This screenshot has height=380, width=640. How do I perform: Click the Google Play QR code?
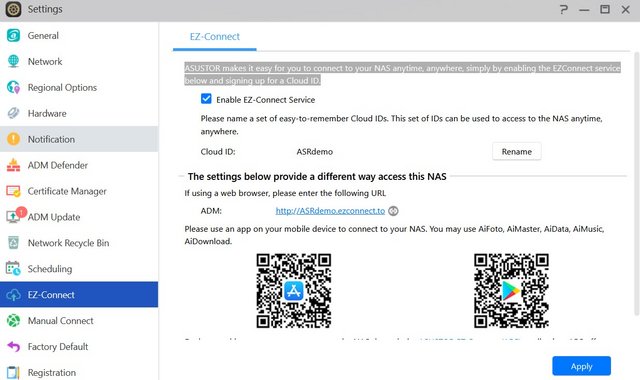pos(511,291)
